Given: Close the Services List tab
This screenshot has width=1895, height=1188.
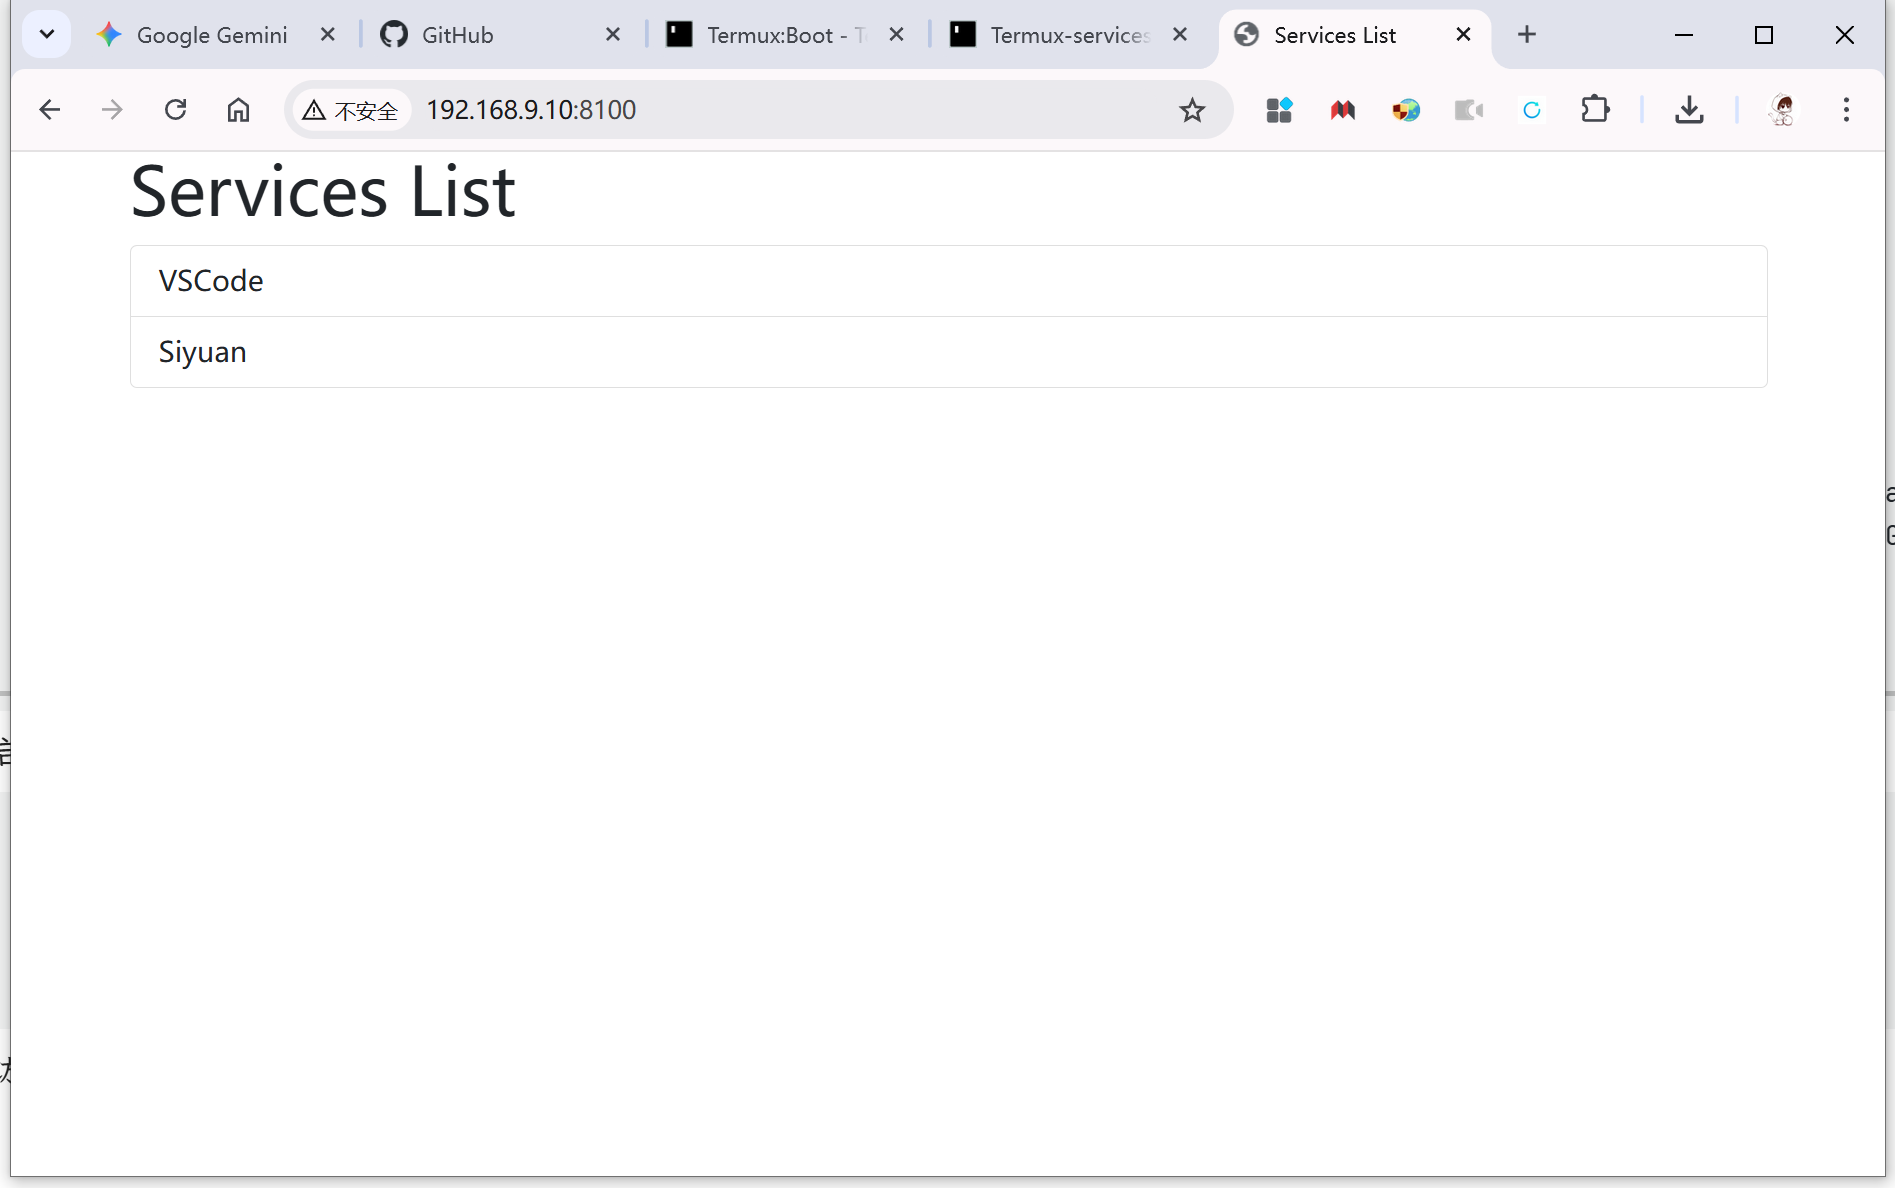Looking at the screenshot, I should (1463, 35).
